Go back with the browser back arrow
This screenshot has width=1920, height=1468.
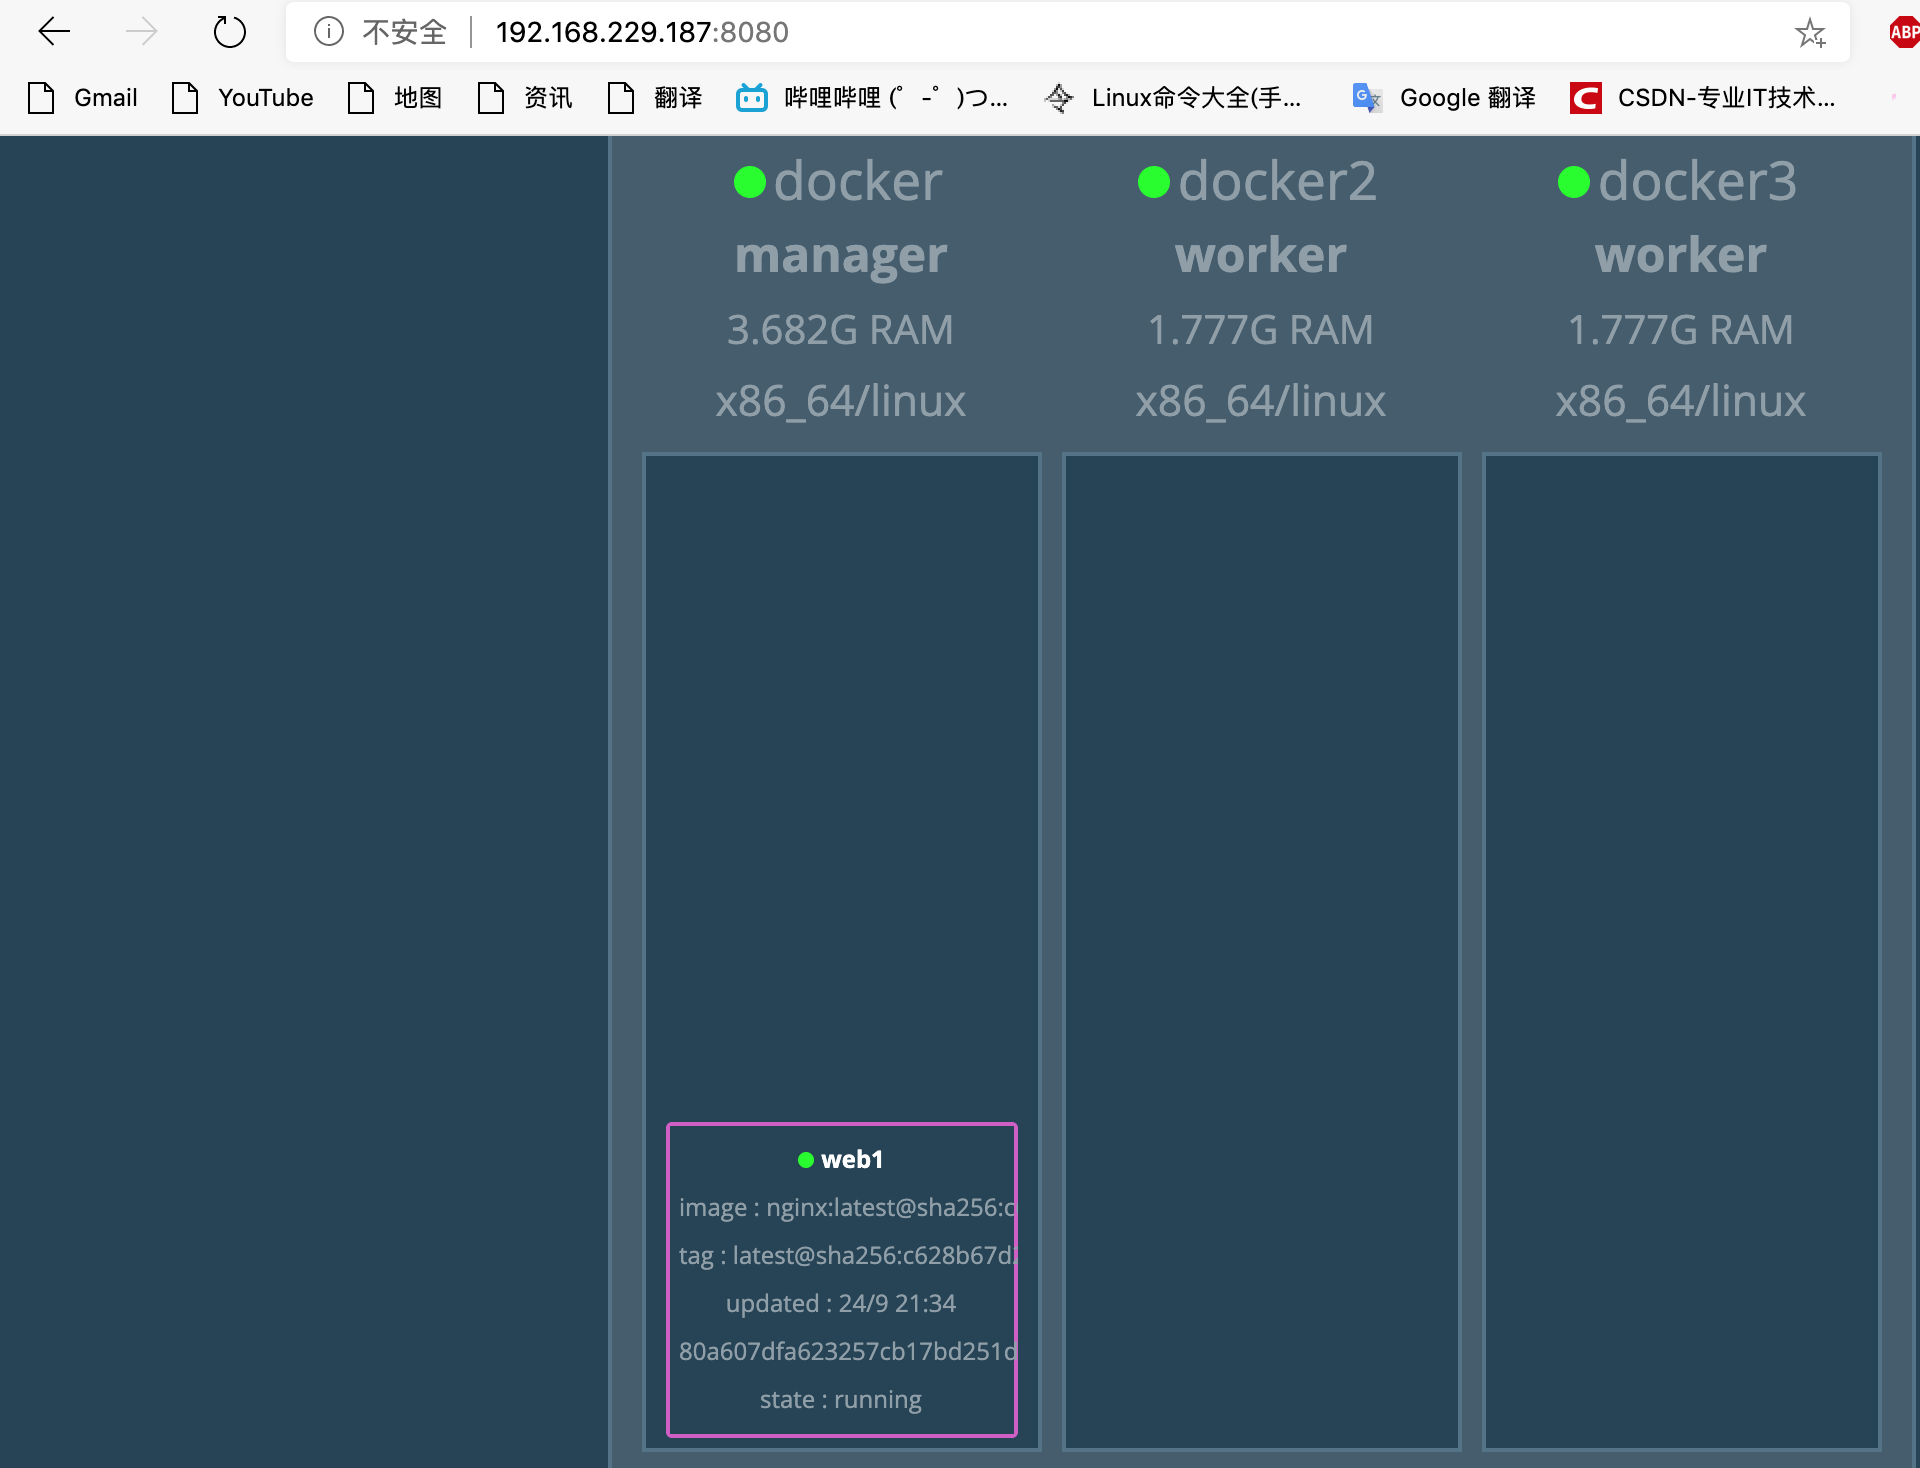tap(54, 32)
